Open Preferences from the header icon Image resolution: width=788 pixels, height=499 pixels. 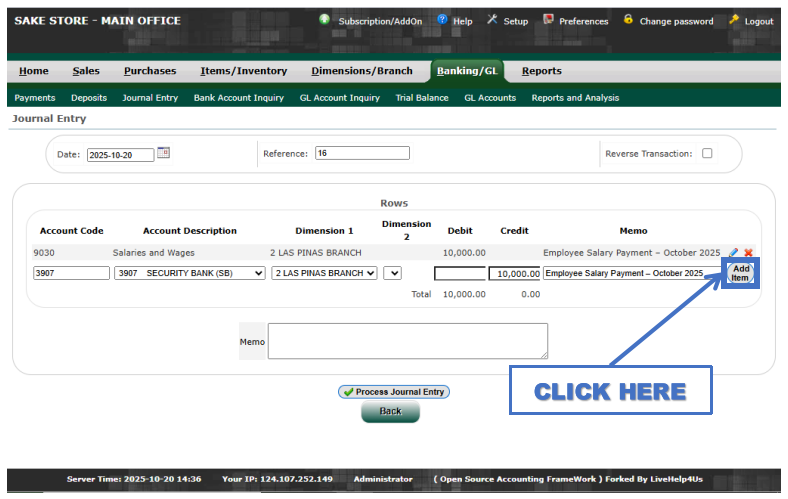tap(548, 20)
